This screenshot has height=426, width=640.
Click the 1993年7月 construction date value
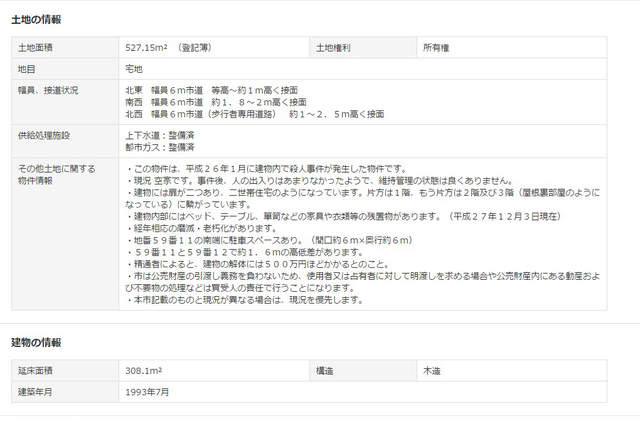coord(147,391)
